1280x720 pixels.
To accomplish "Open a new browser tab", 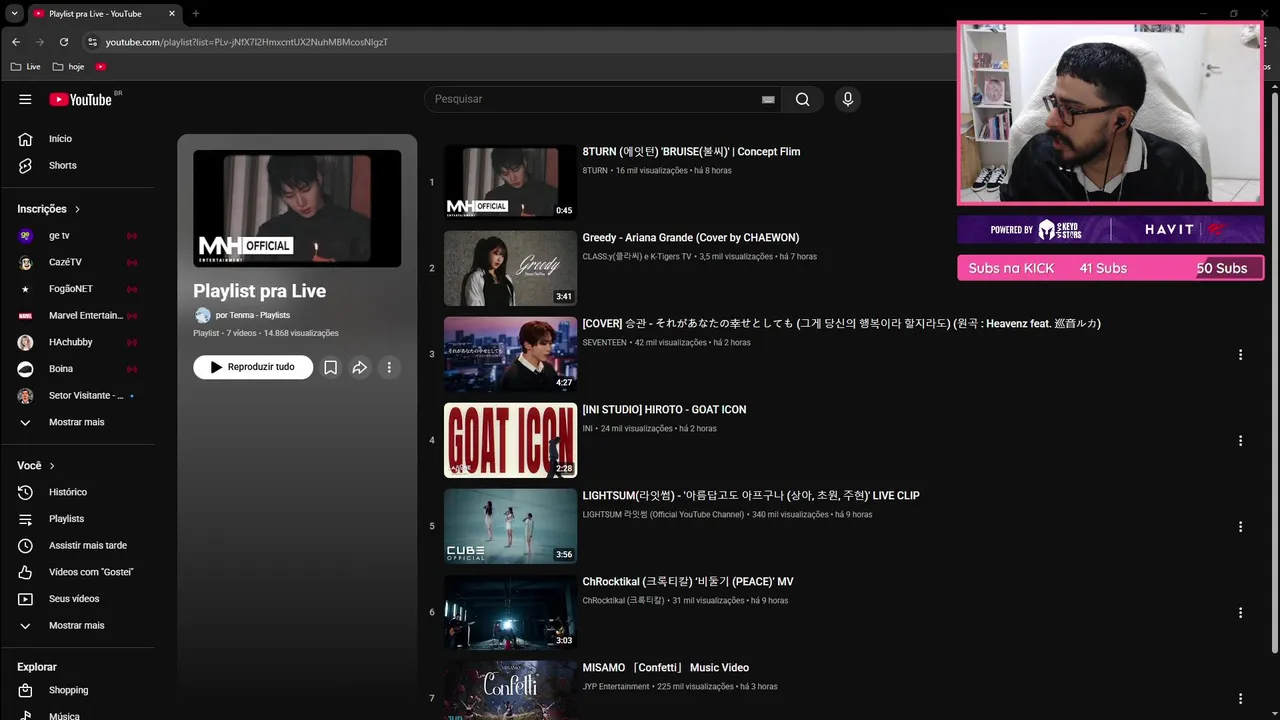I will click(x=196, y=14).
